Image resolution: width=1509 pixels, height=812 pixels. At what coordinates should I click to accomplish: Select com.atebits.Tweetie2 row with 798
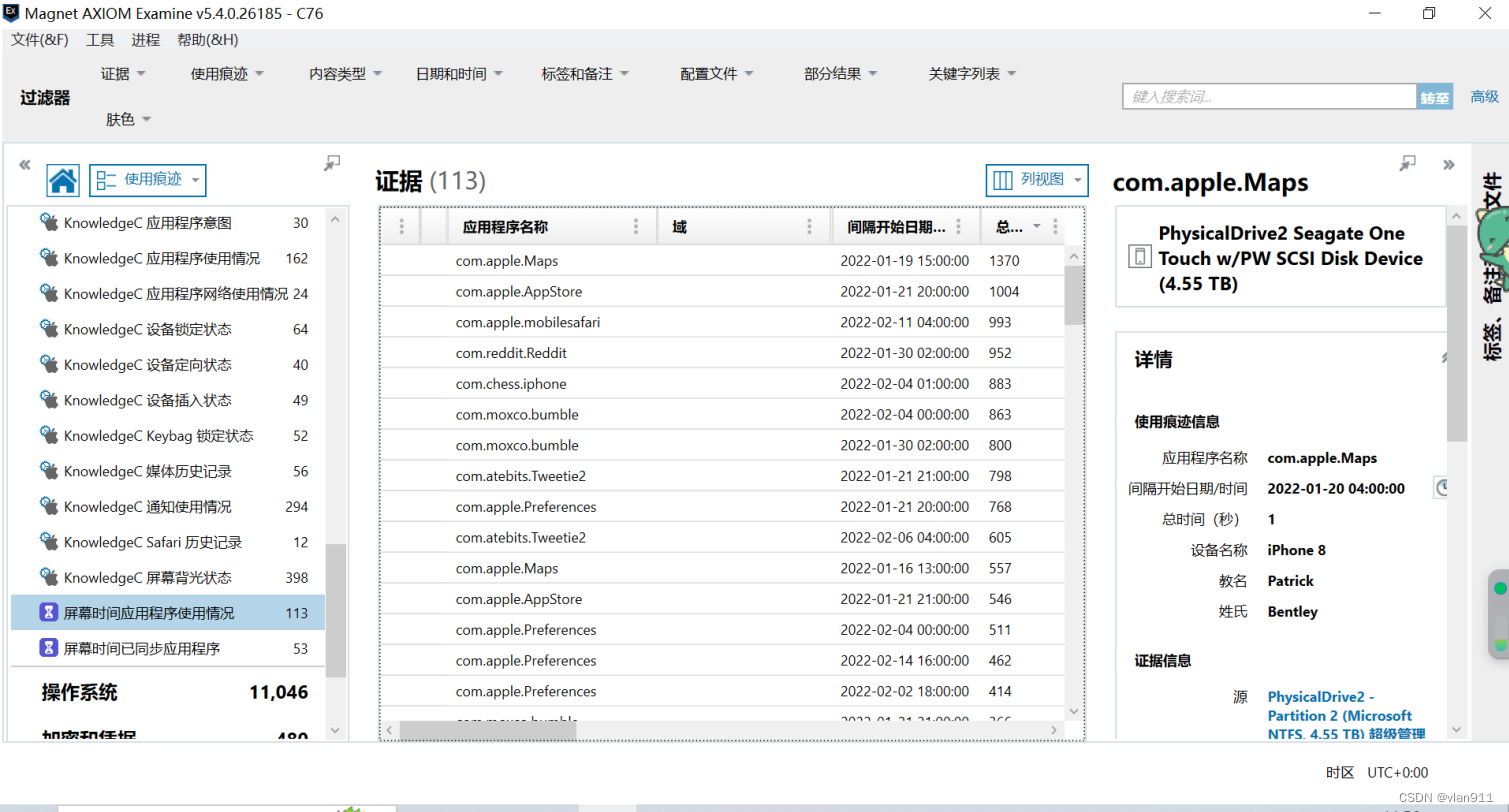723,476
